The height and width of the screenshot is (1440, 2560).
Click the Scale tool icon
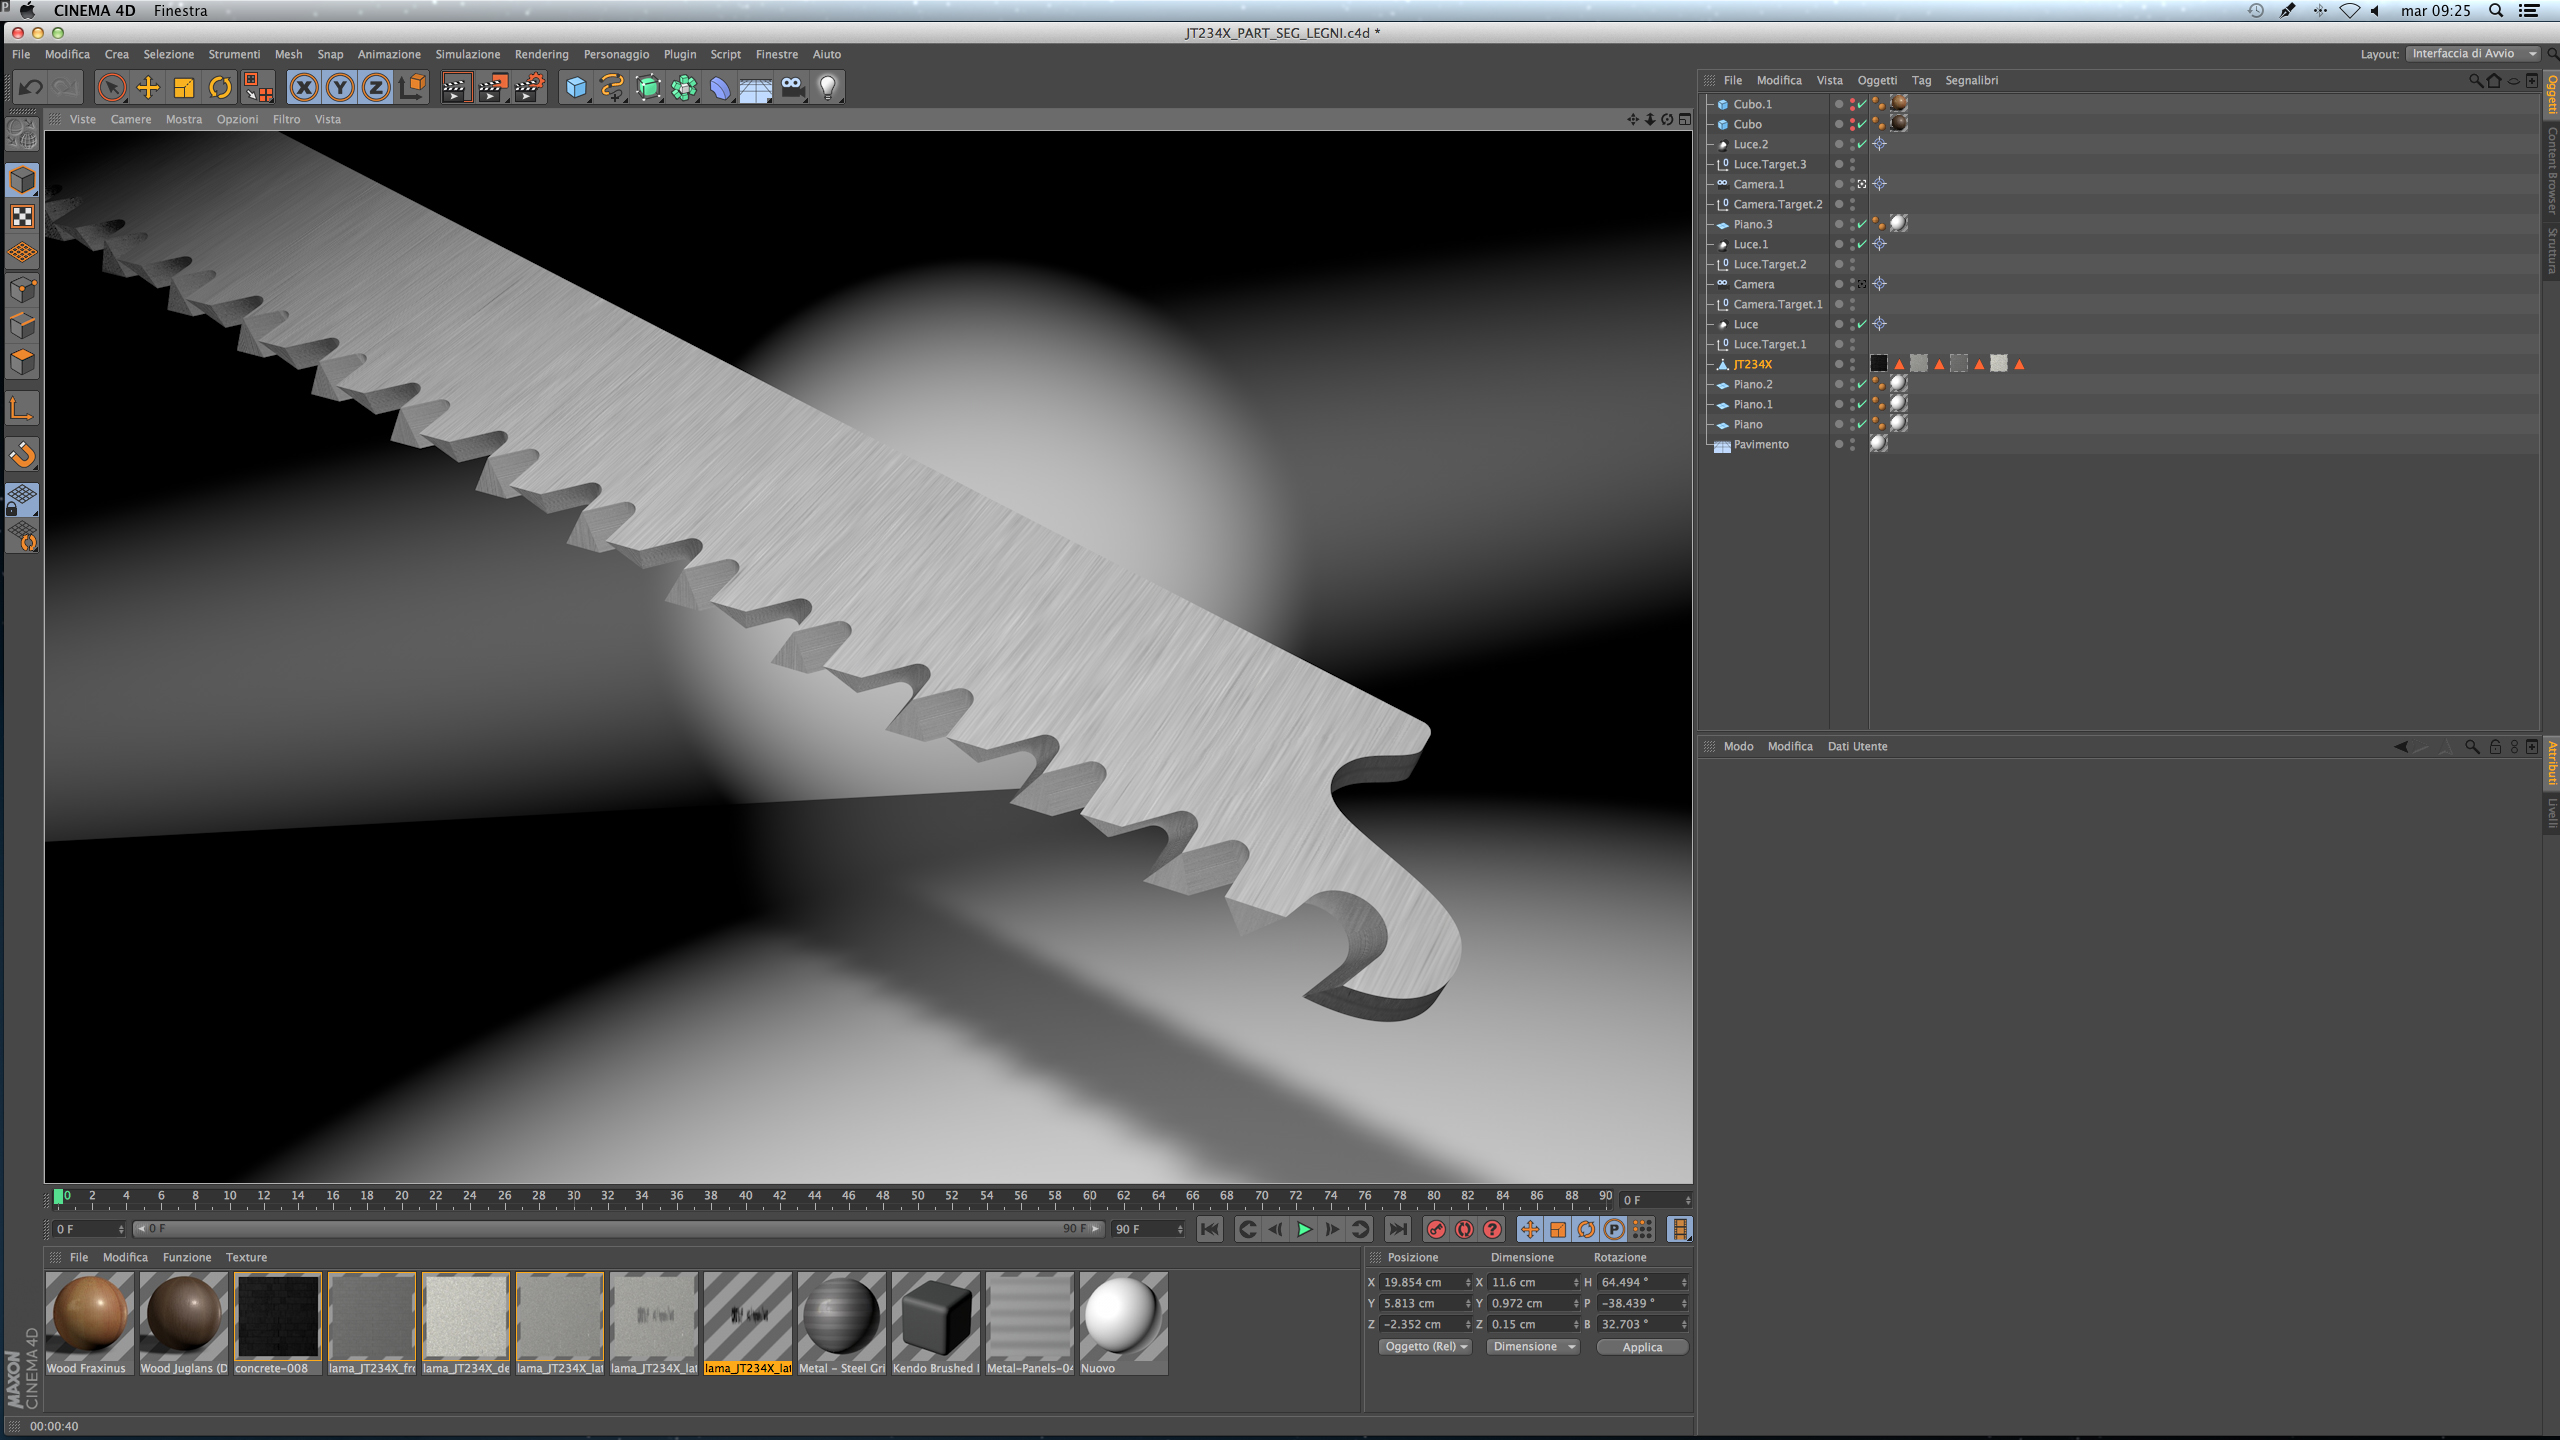pos(184,88)
